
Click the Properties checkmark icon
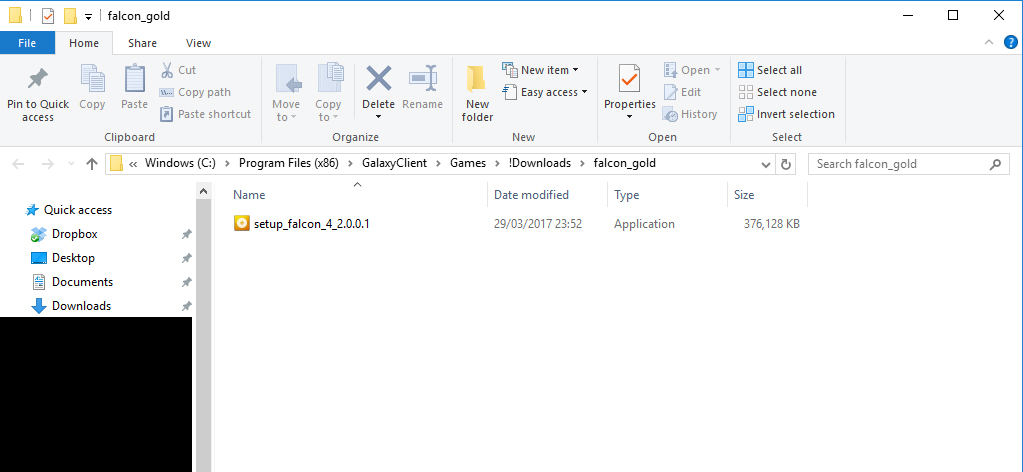(629, 79)
